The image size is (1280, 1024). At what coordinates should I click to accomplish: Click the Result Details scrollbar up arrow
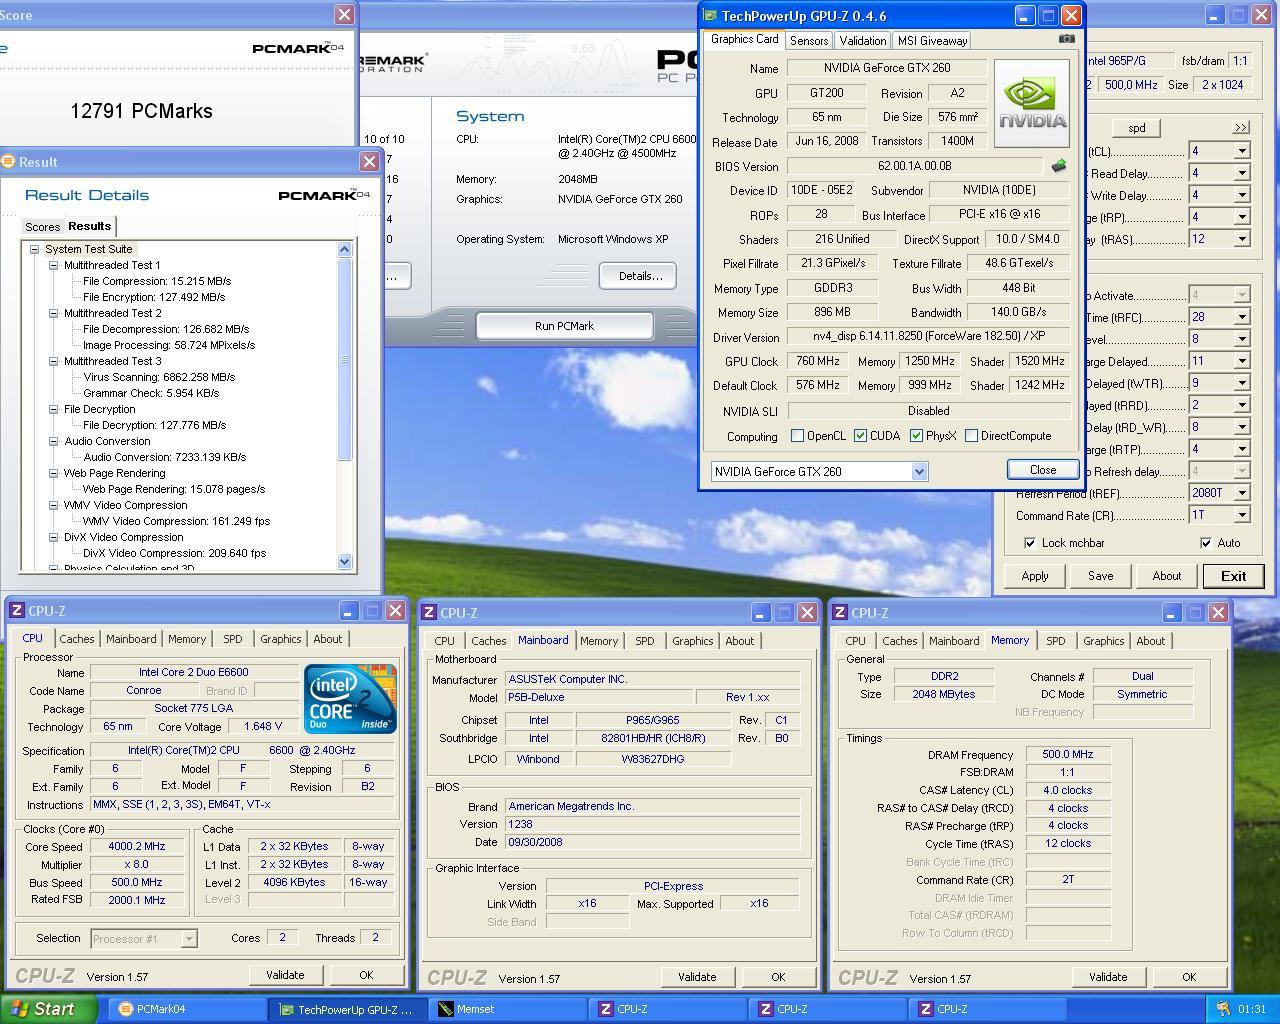tap(345, 249)
